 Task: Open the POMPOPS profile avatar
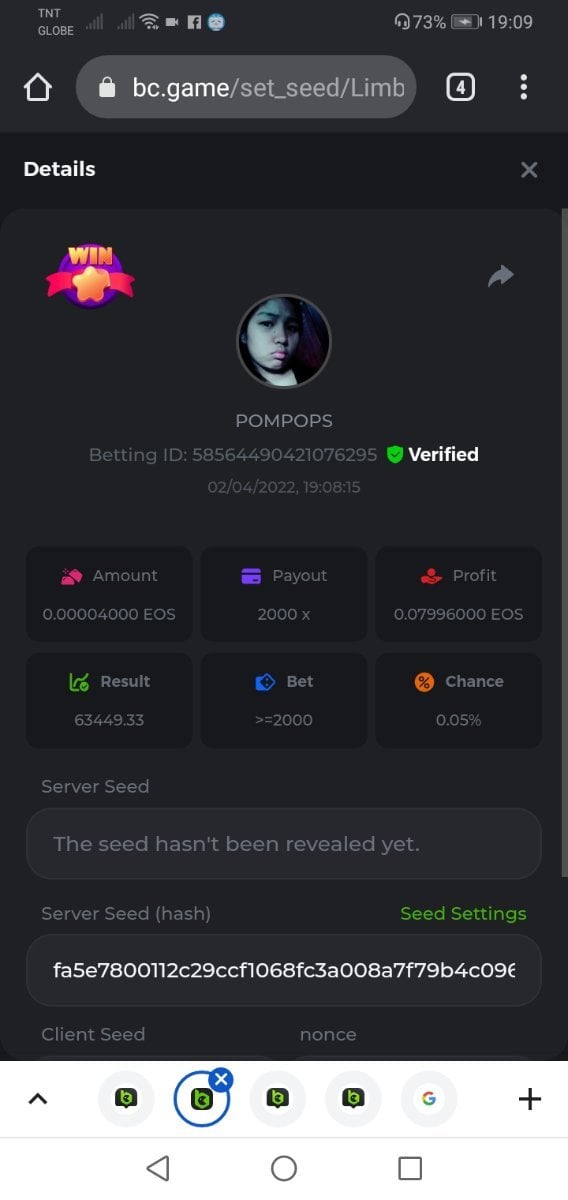pos(284,341)
